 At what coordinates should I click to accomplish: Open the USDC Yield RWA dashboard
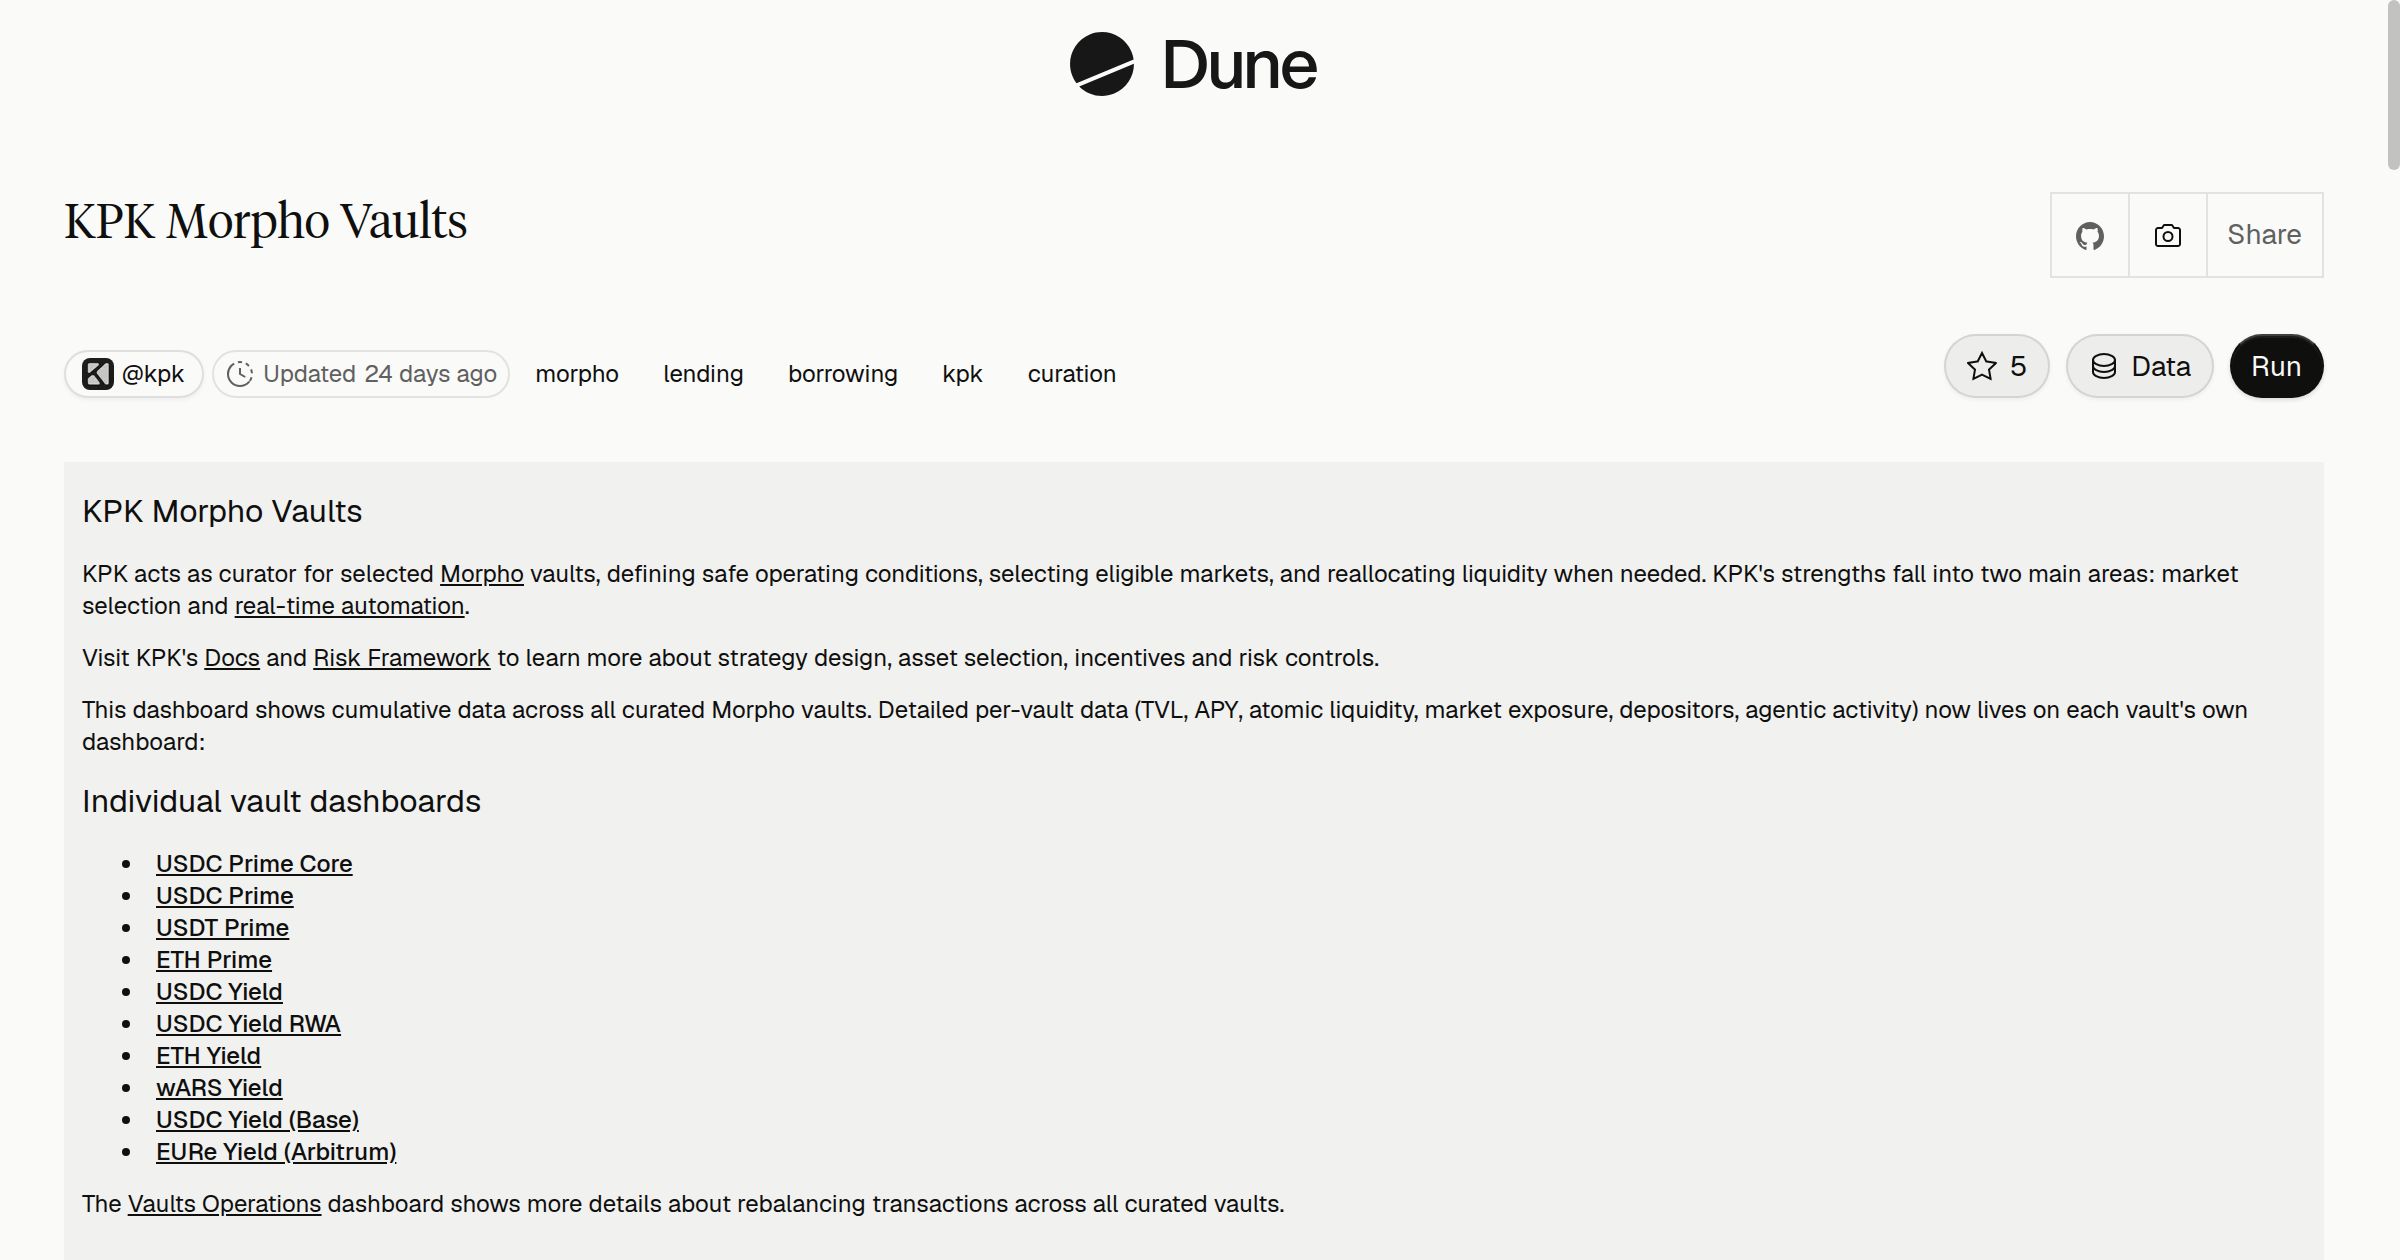pos(248,1024)
